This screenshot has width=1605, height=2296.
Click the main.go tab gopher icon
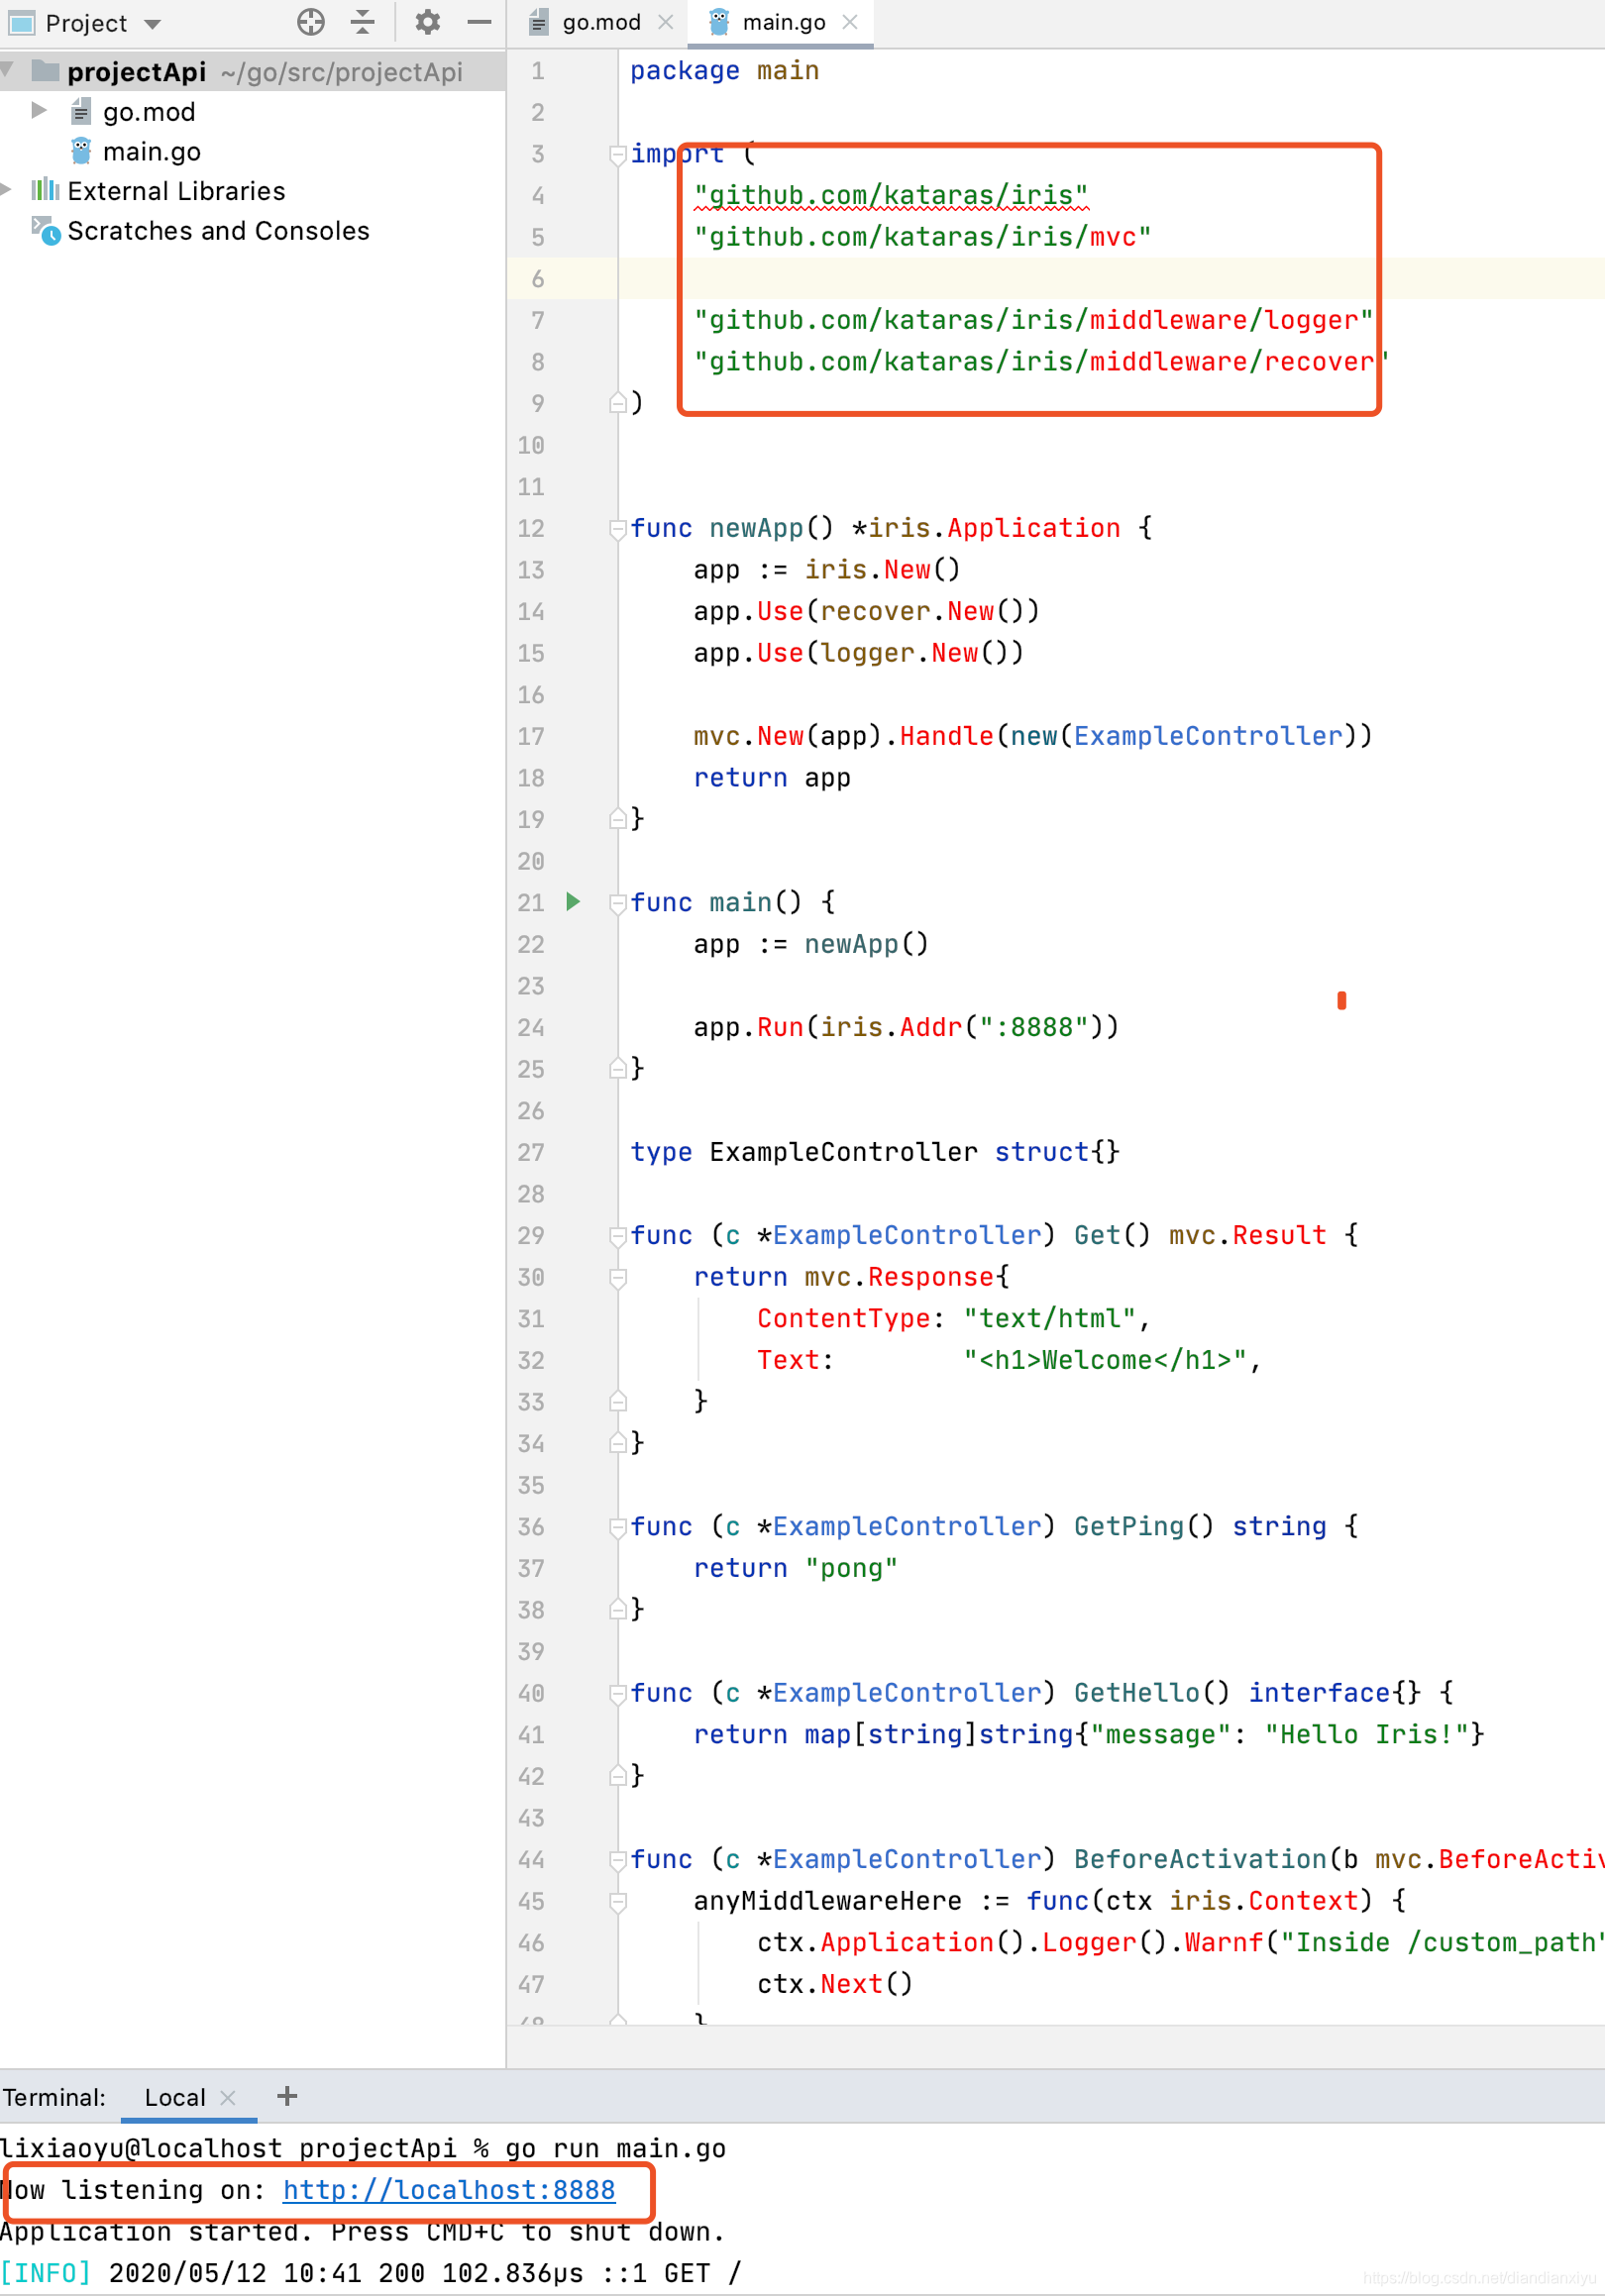pyautogui.click(x=718, y=22)
